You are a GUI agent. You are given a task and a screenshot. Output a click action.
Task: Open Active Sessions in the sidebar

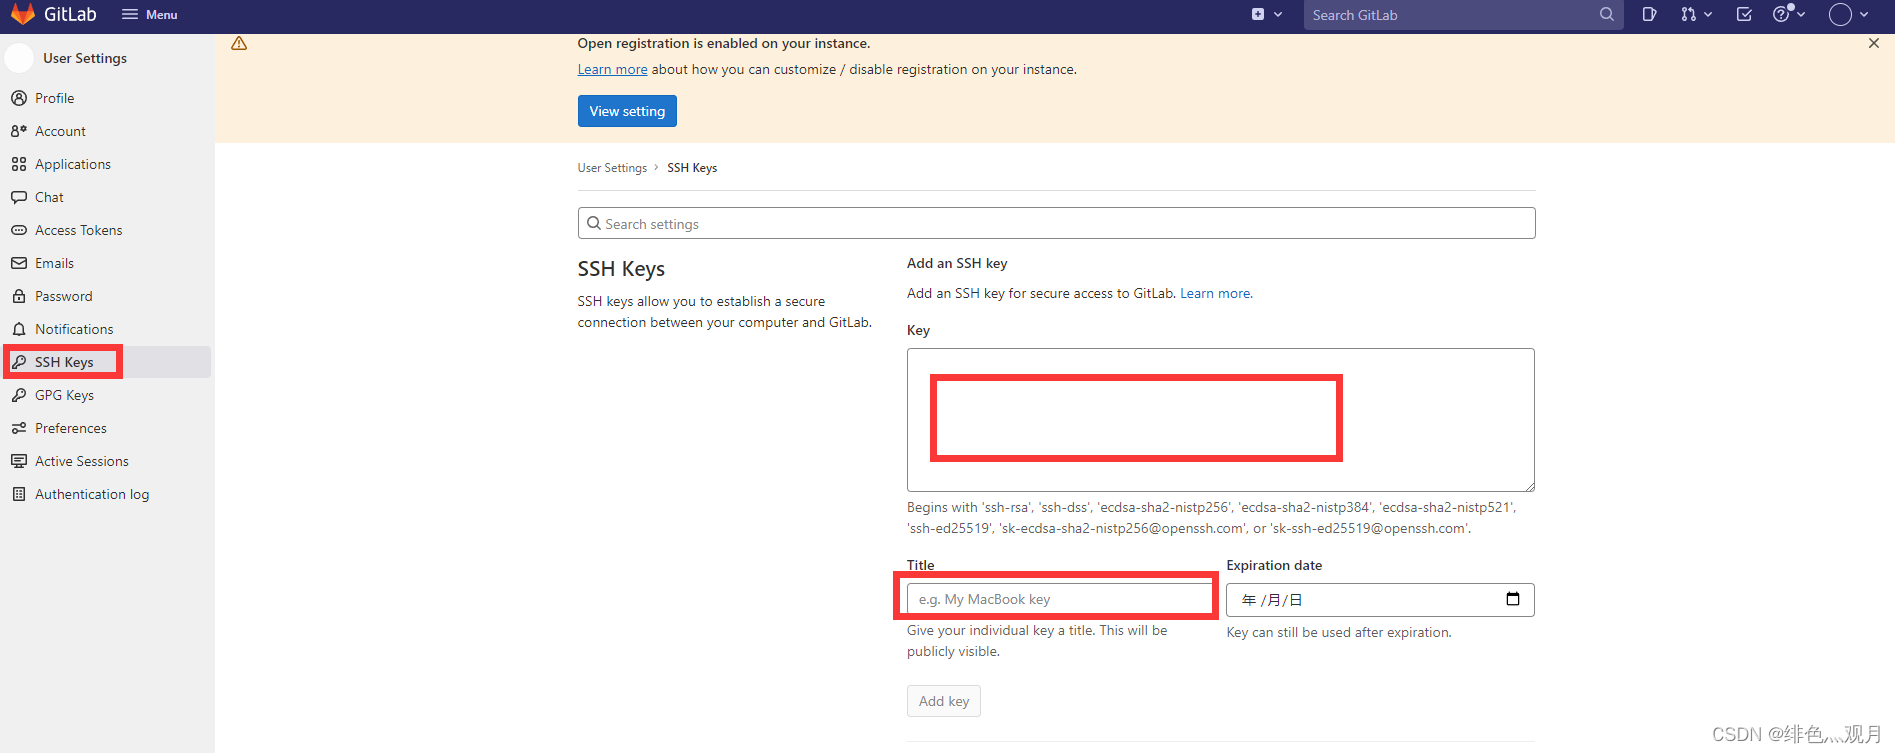[107, 461]
